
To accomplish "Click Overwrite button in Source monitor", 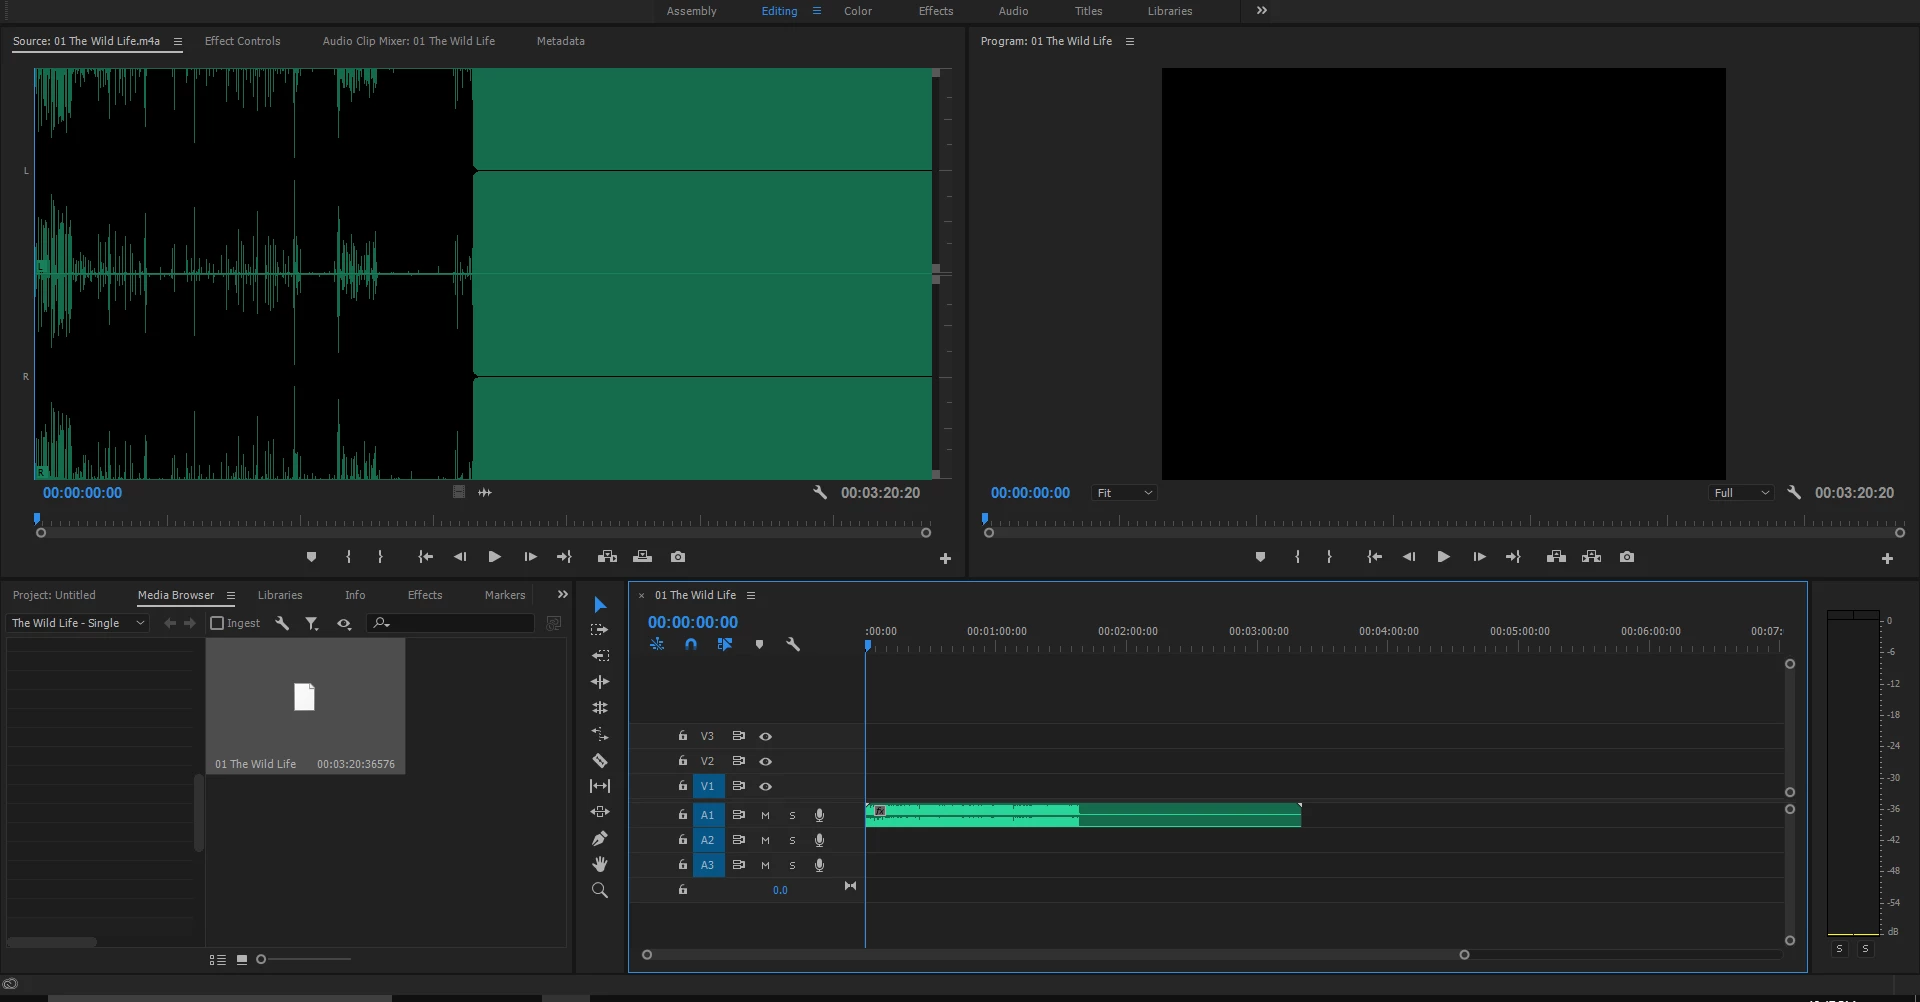I will point(642,557).
